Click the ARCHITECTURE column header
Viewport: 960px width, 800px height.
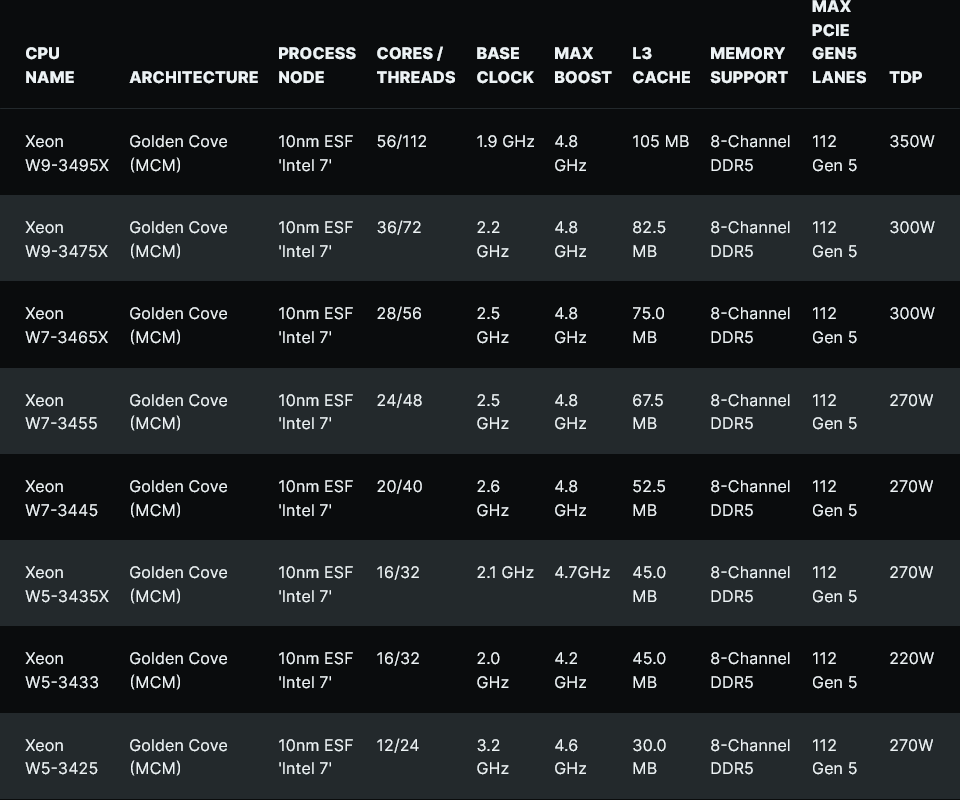point(193,77)
